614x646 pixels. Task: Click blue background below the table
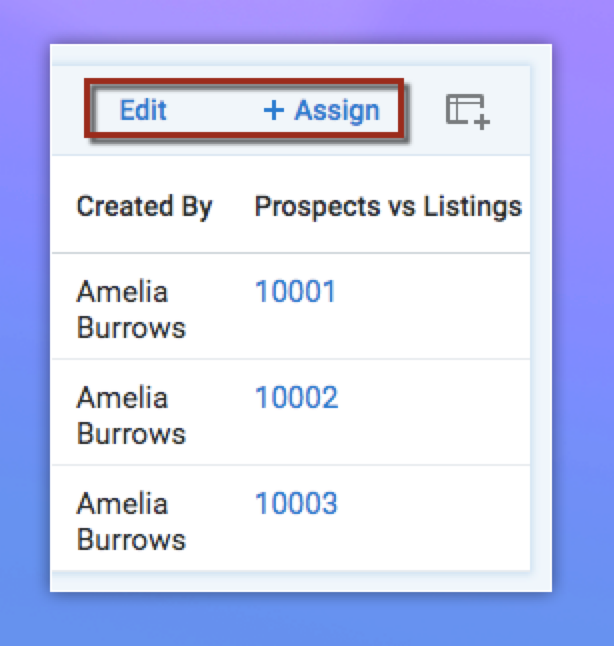[x=300, y=618]
